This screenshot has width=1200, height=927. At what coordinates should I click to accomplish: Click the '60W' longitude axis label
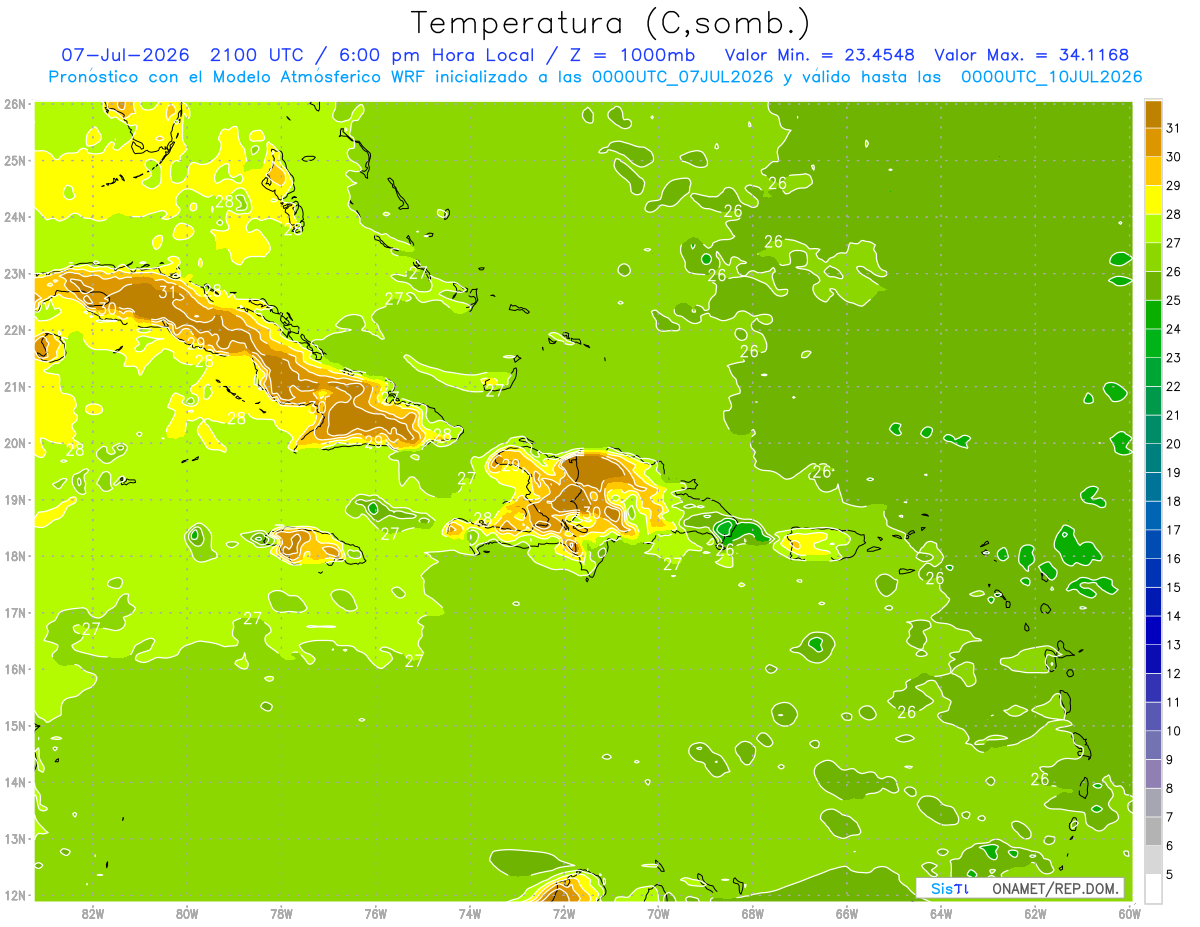(1129, 913)
